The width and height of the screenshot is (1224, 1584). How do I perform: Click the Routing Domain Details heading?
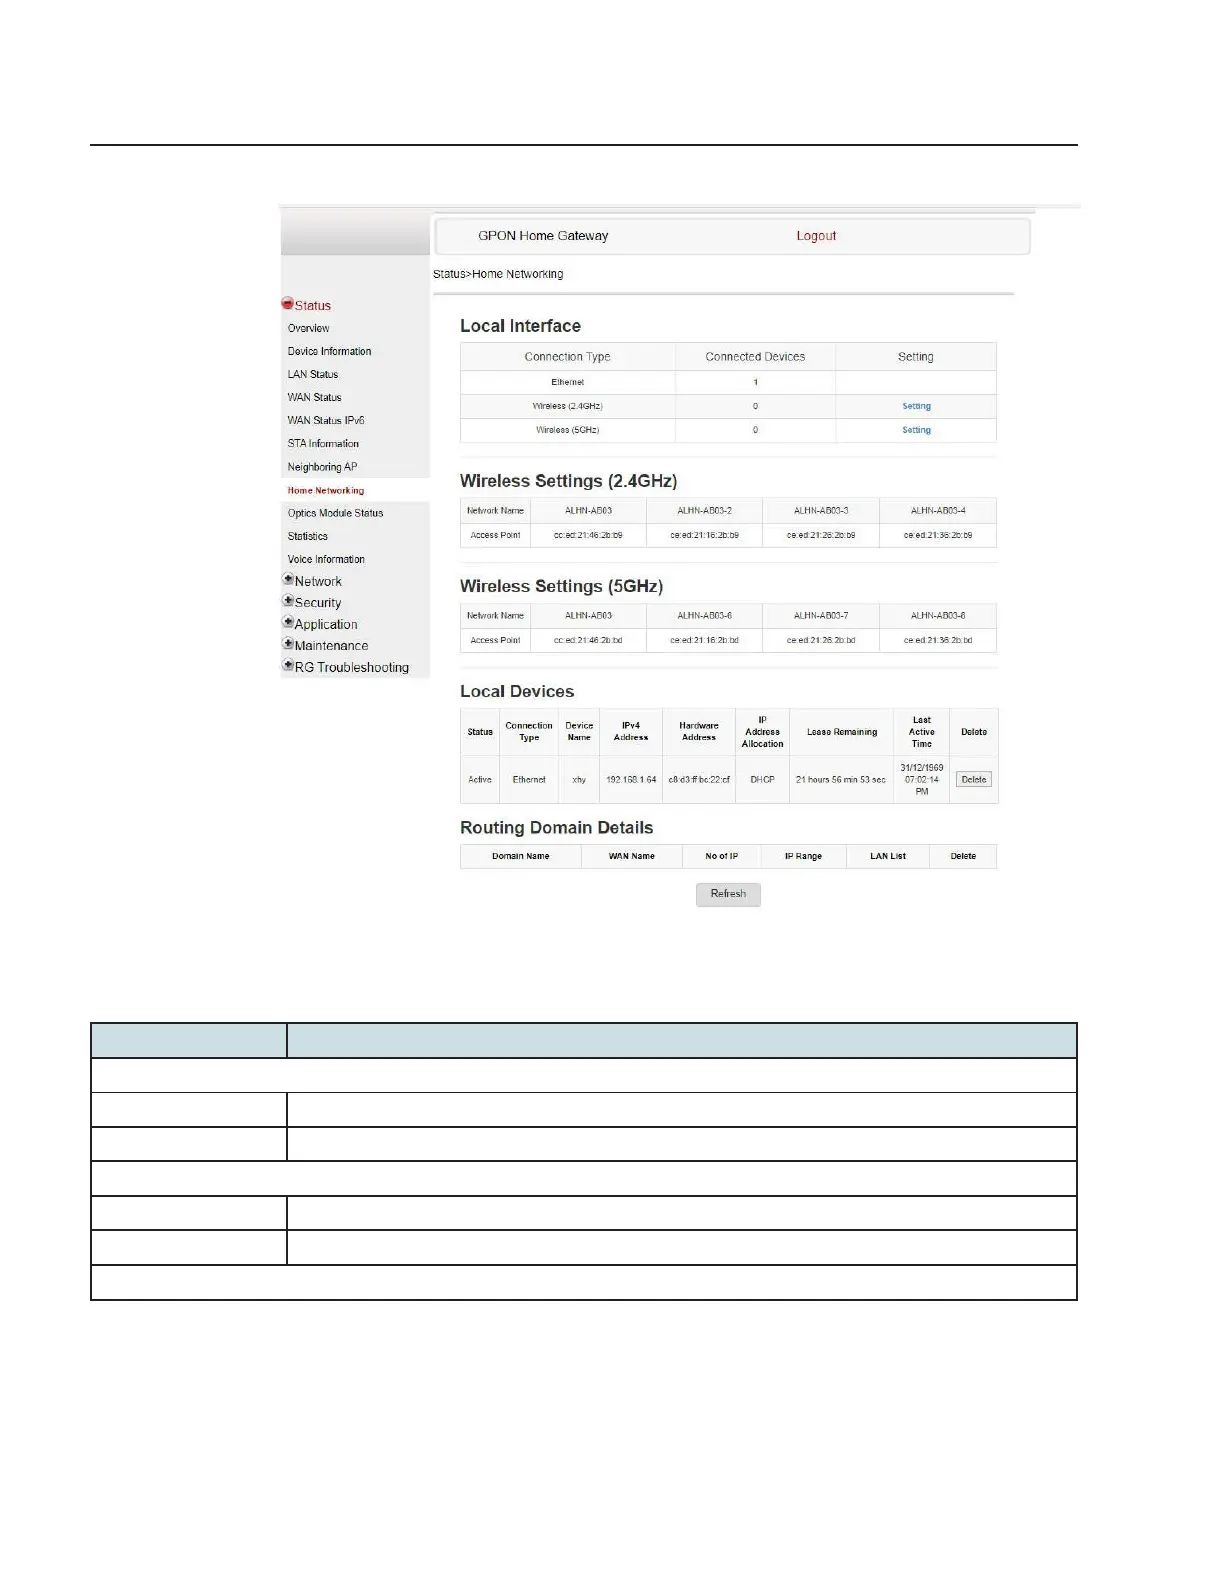556,828
